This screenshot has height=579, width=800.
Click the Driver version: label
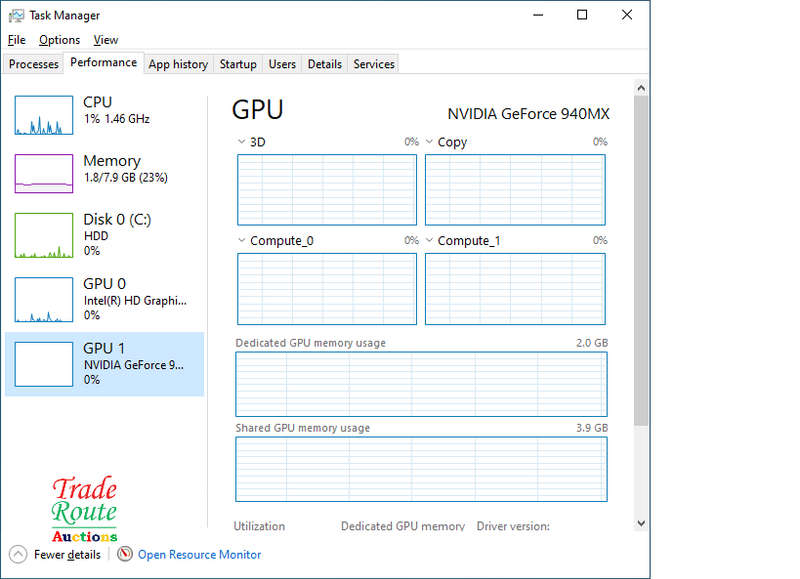(513, 526)
